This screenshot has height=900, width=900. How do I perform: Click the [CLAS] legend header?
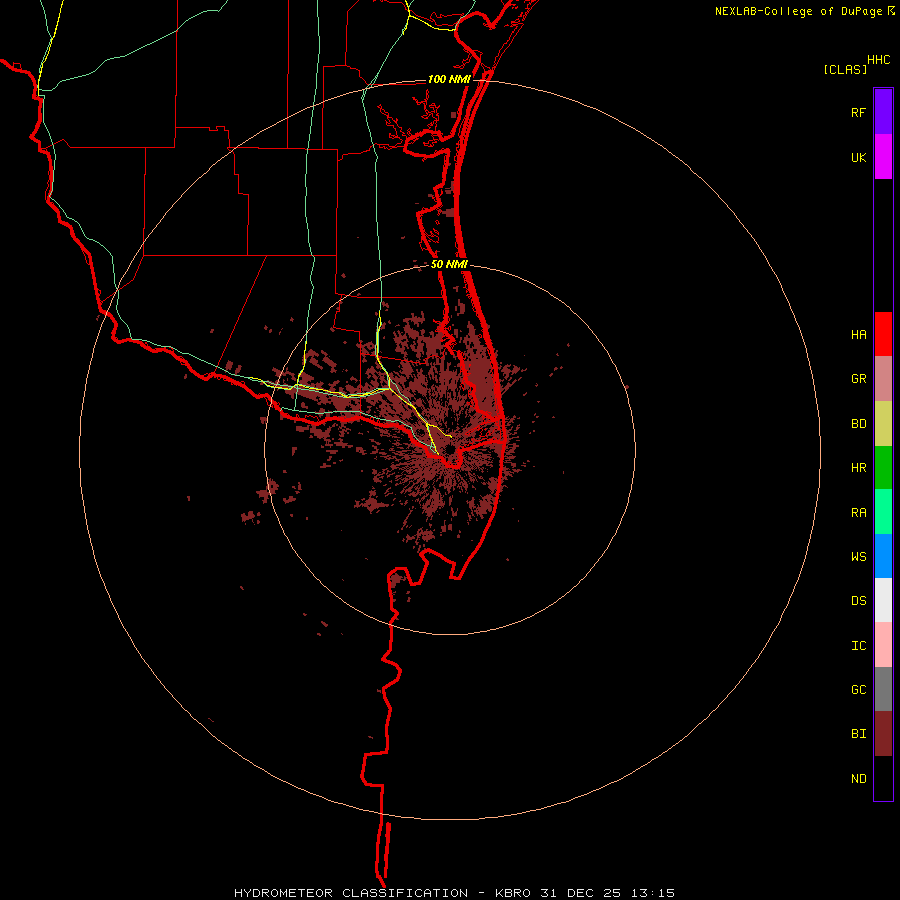(845, 69)
